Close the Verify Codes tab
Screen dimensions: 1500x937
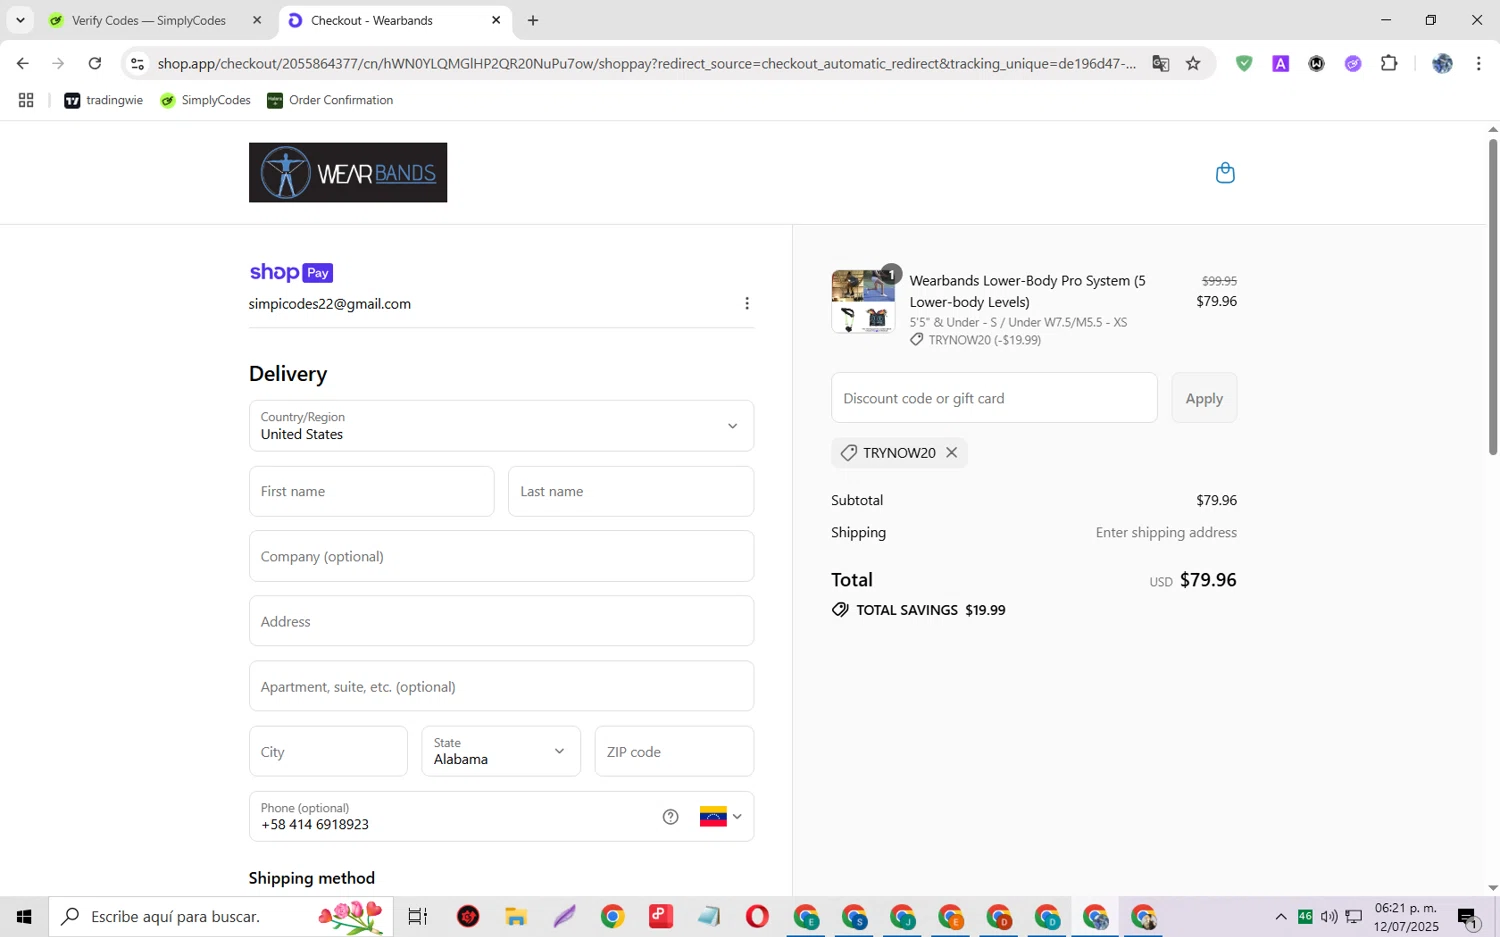point(257,20)
